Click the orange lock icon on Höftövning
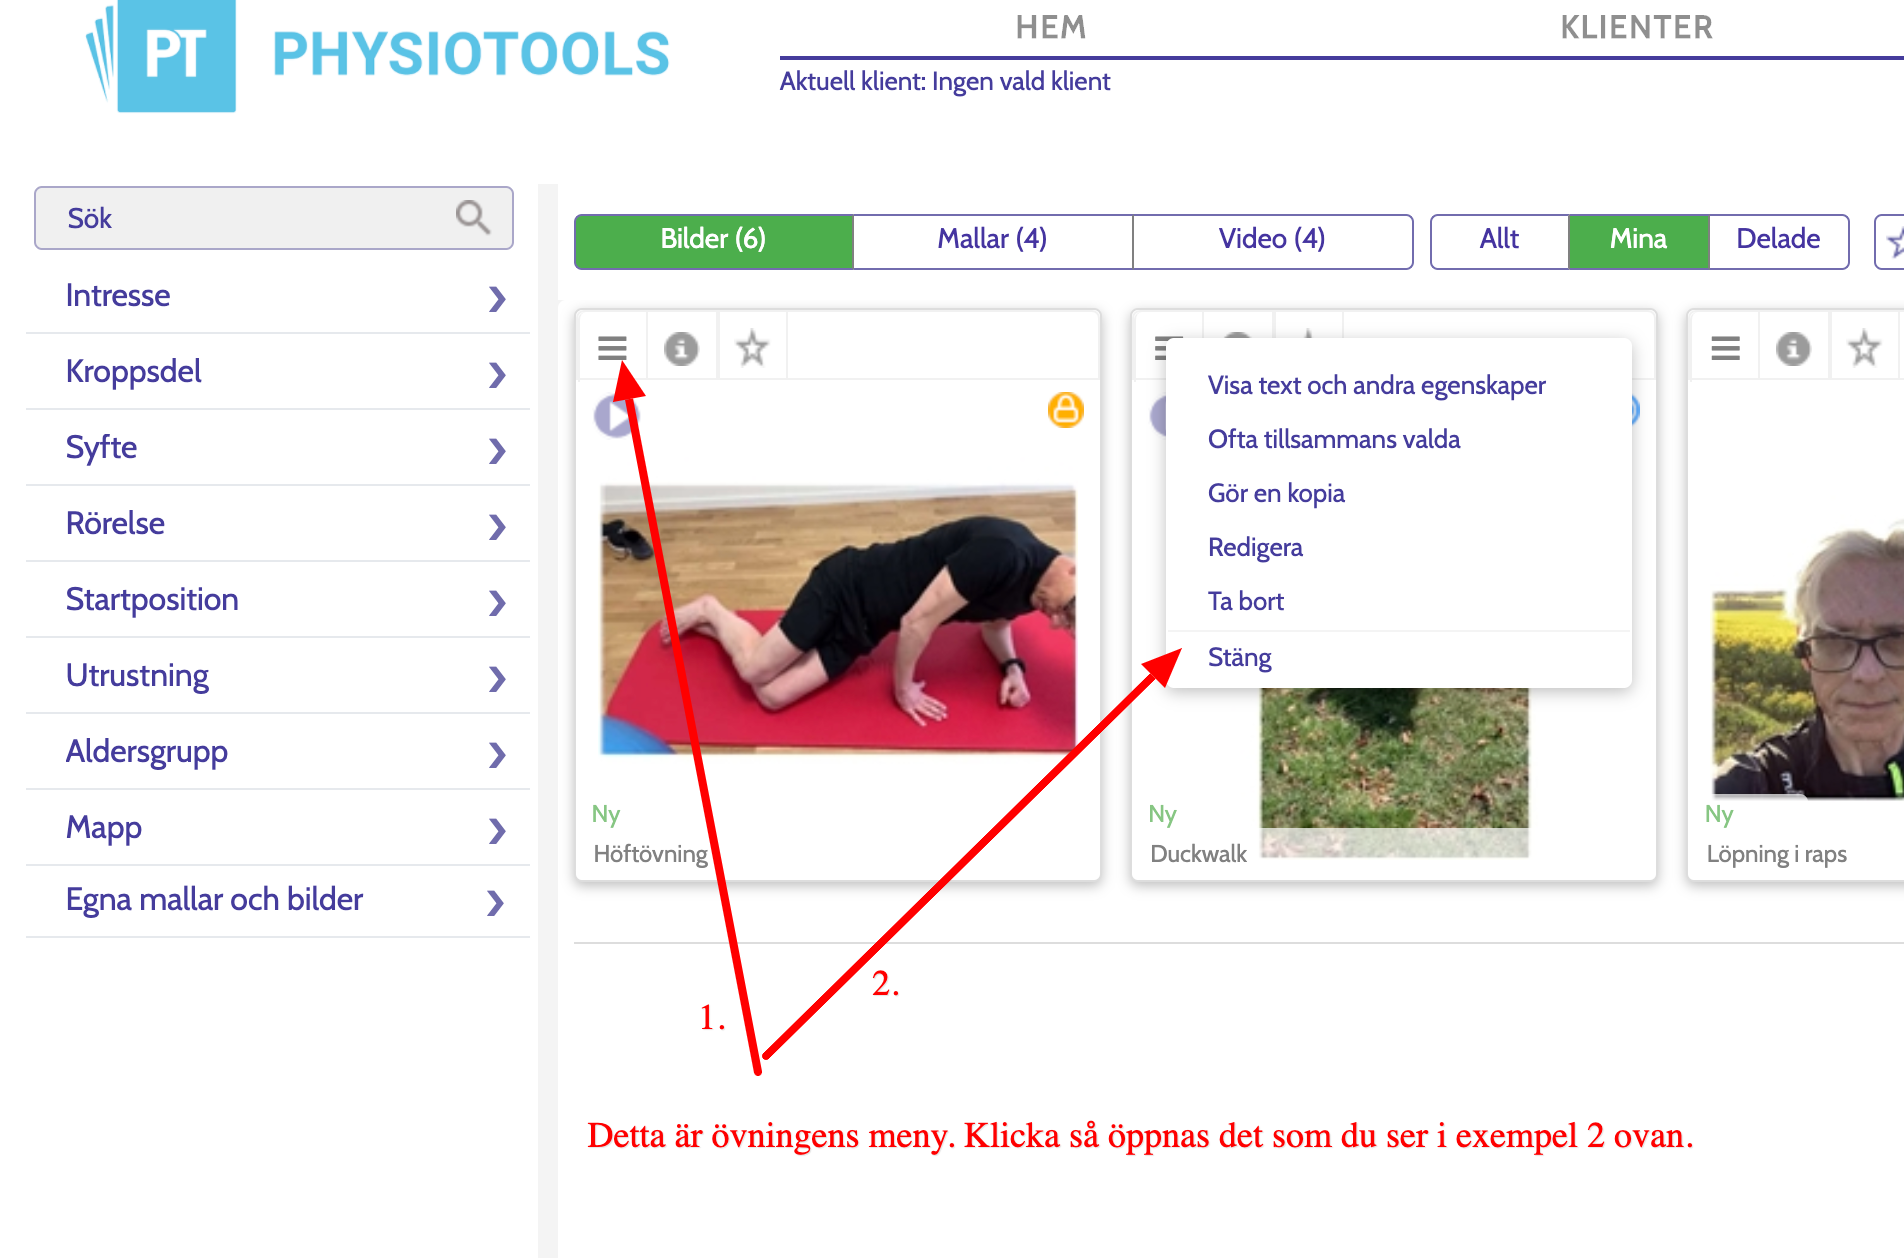 pos(1065,410)
